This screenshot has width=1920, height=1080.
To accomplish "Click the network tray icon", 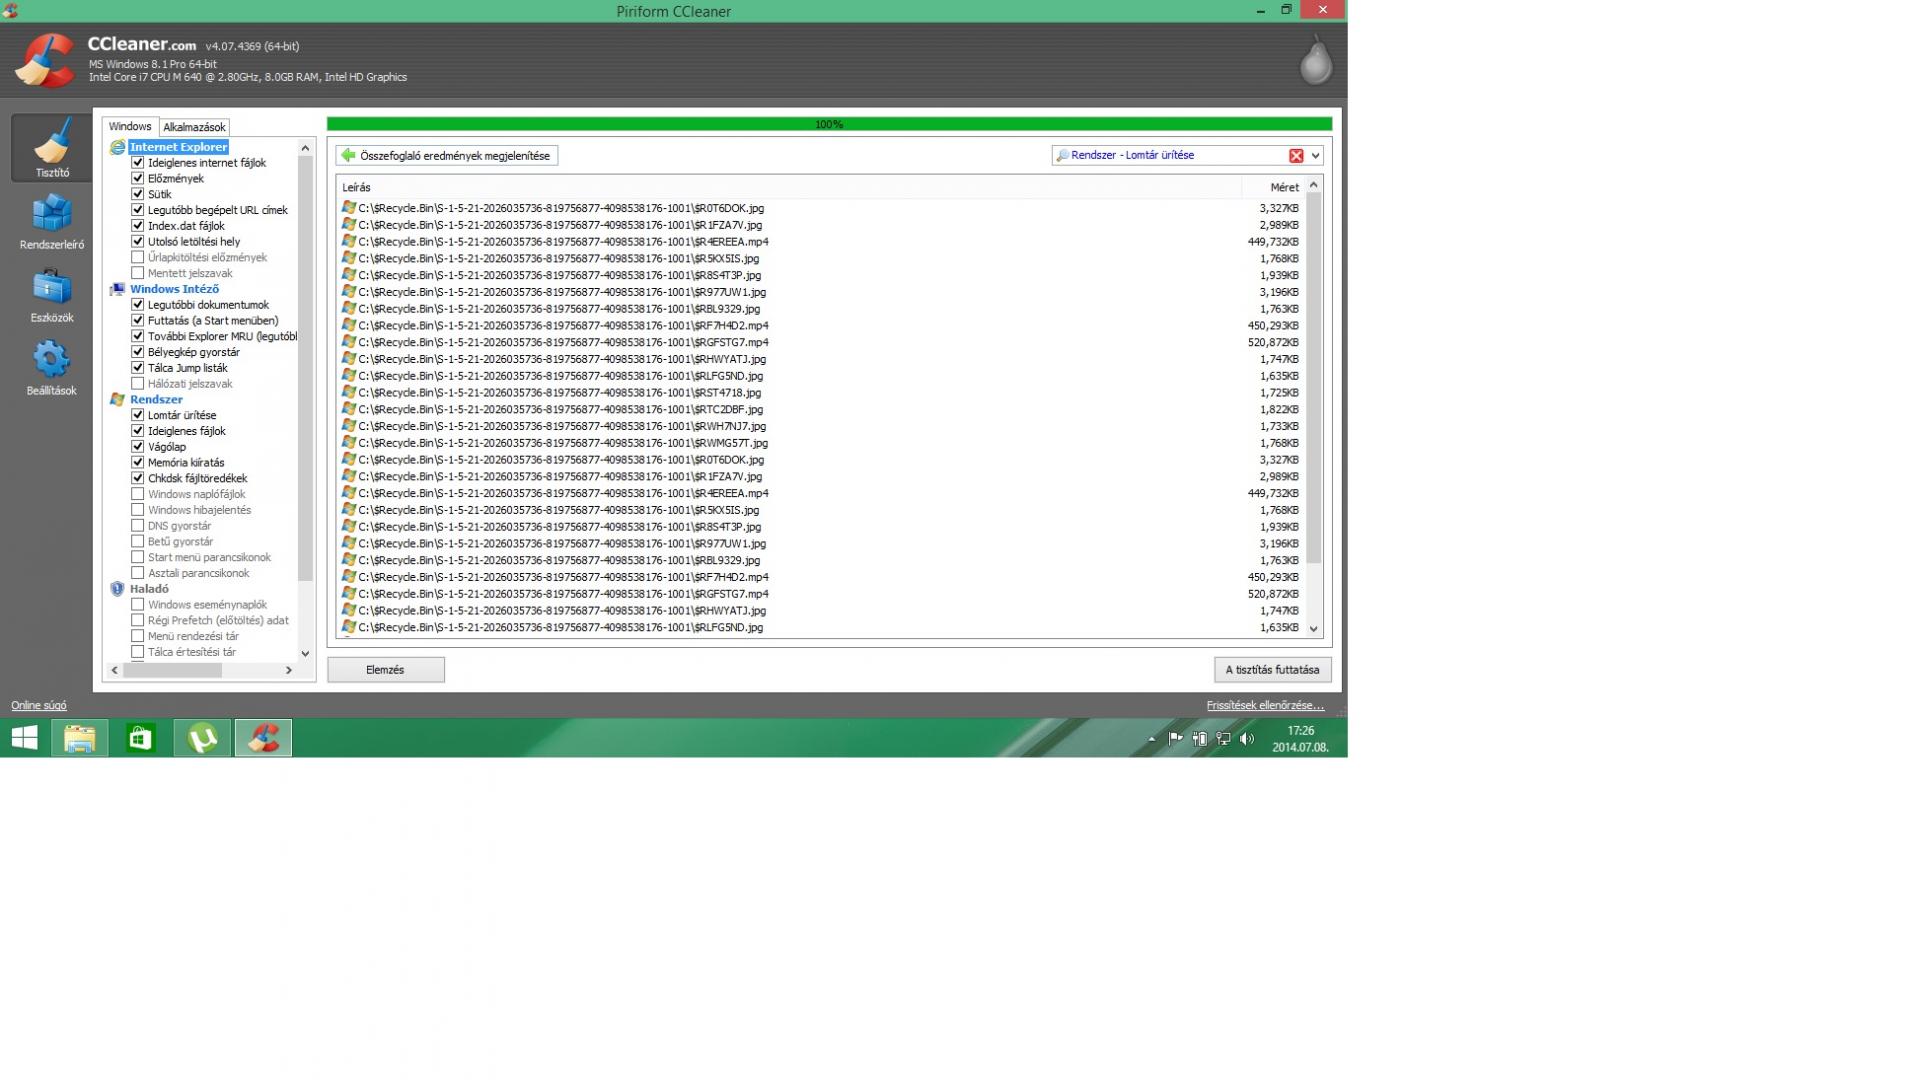I will point(1223,739).
